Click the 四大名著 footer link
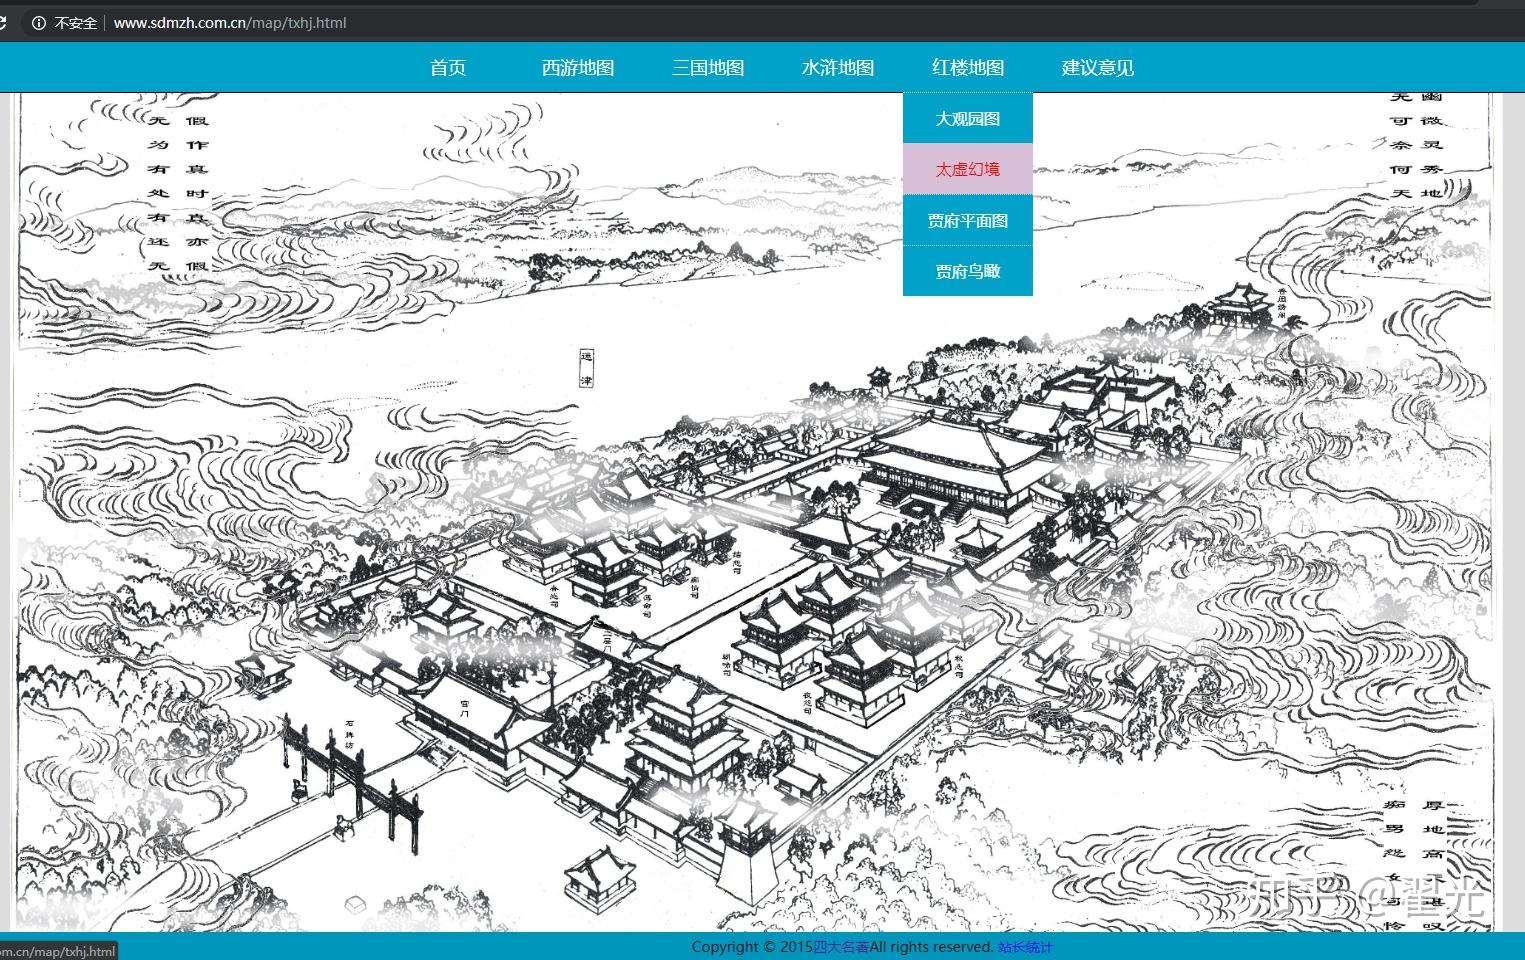Image resolution: width=1525 pixels, height=960 pixels. pyautogui.click(x=841, y=947)
